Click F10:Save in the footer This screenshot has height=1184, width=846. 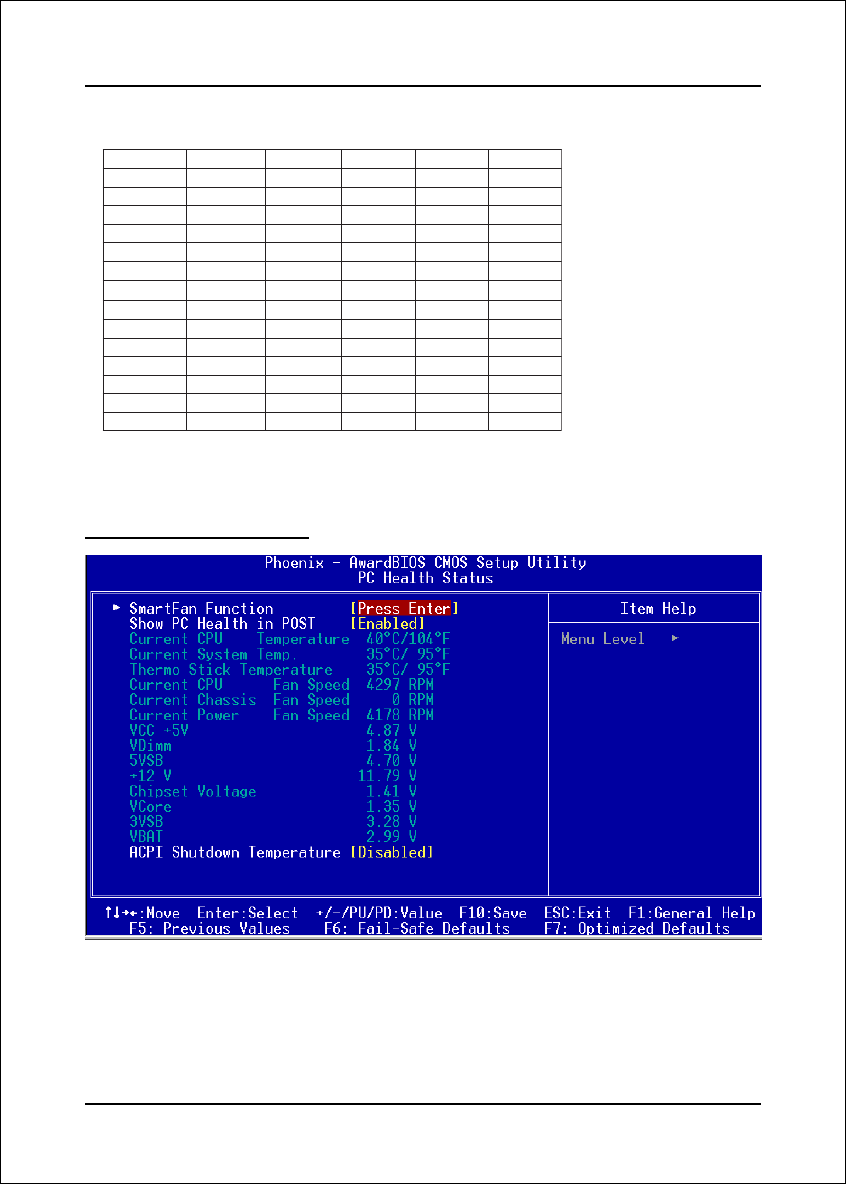pos(492,913)
